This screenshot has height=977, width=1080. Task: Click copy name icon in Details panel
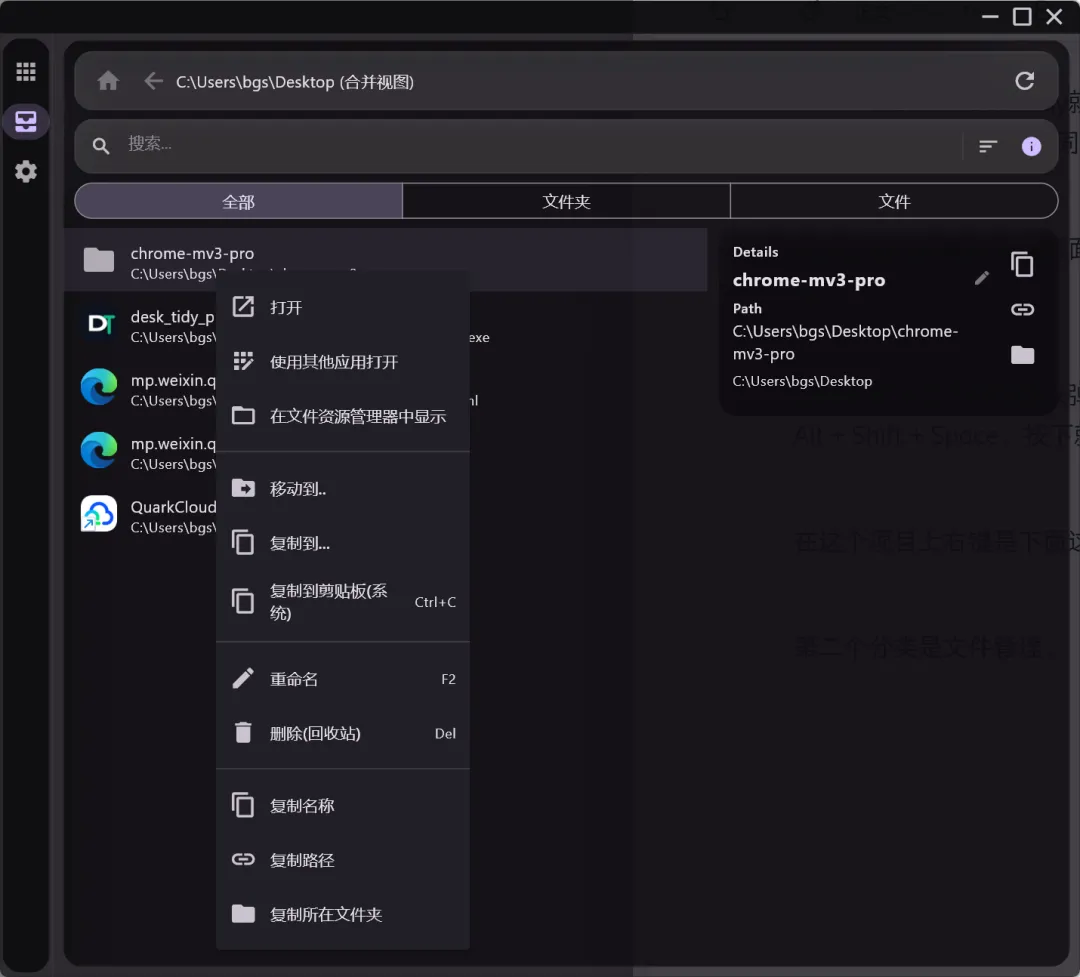tap(1022, 264)
